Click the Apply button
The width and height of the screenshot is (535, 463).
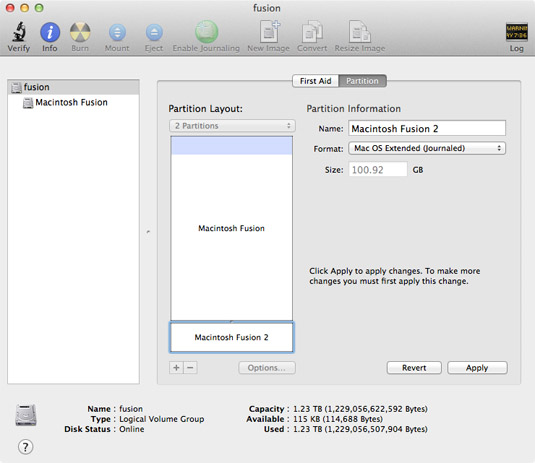coord(477,368)
